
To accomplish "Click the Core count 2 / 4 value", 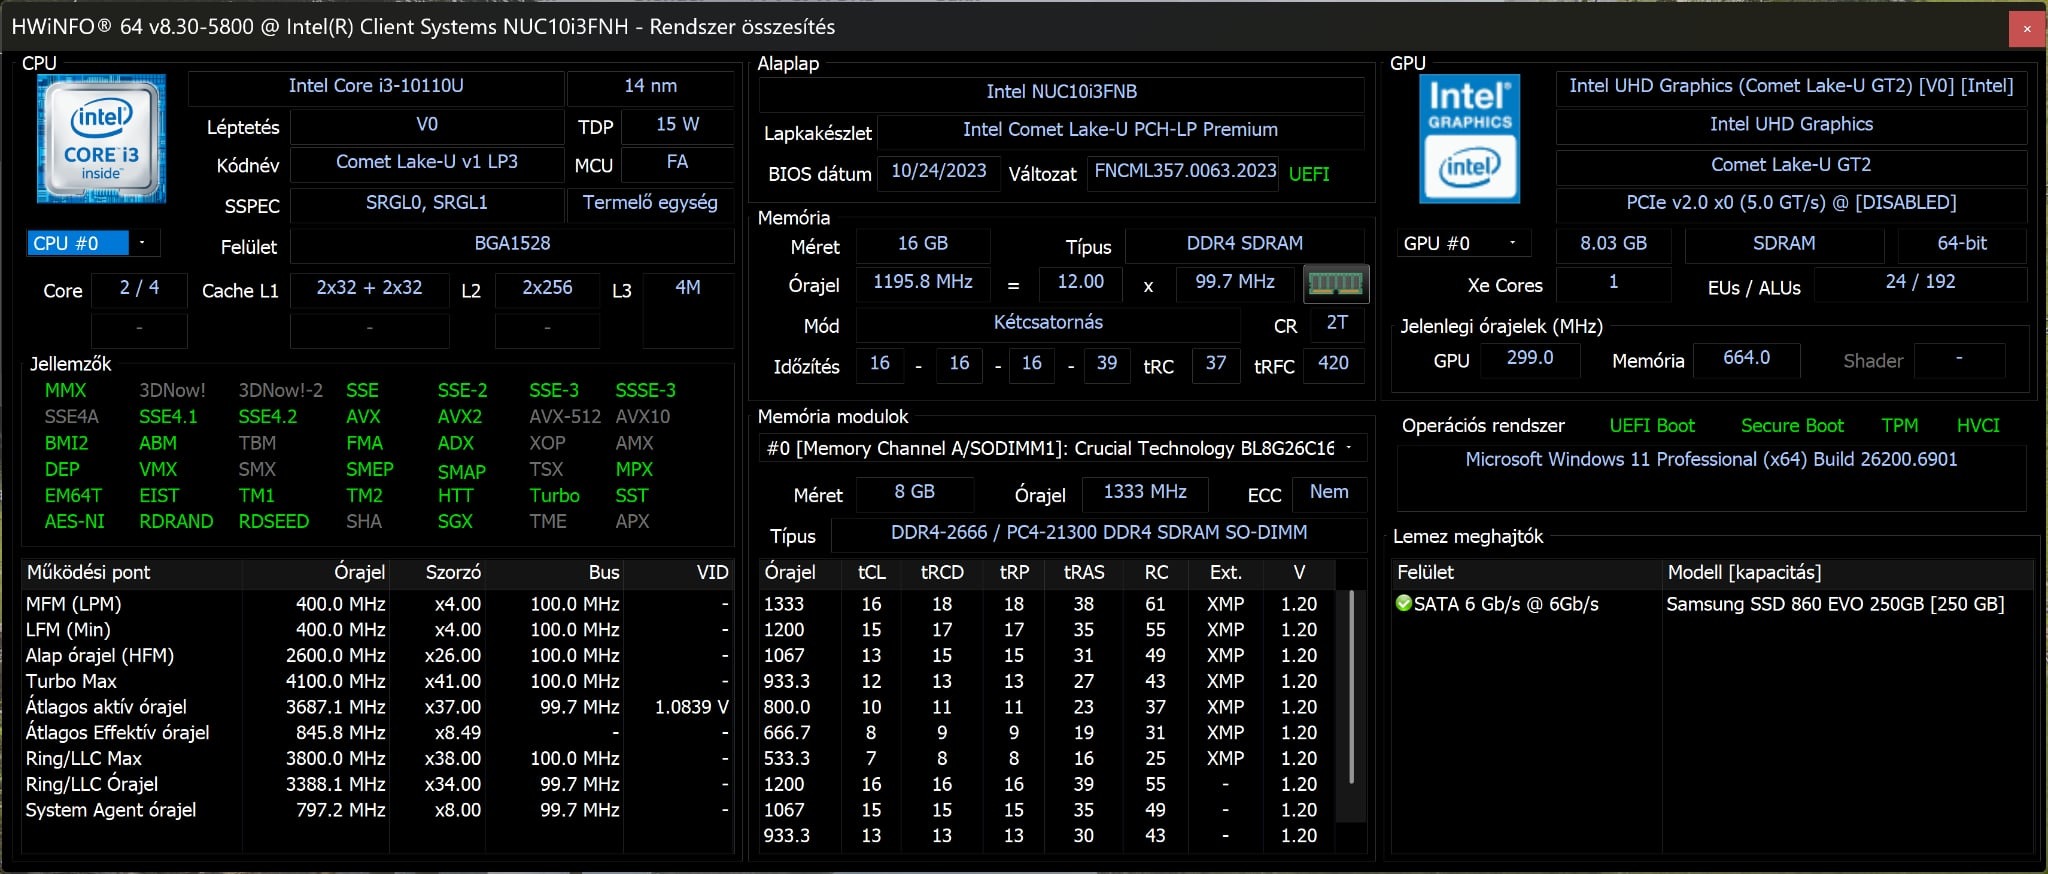I will point(139,288).
